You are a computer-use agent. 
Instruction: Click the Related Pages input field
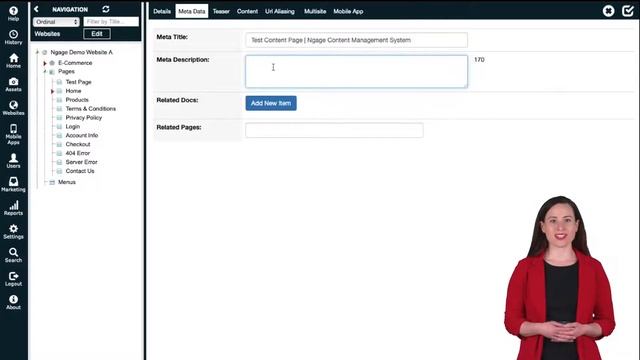pyautogui.click(x=334, y=130)
